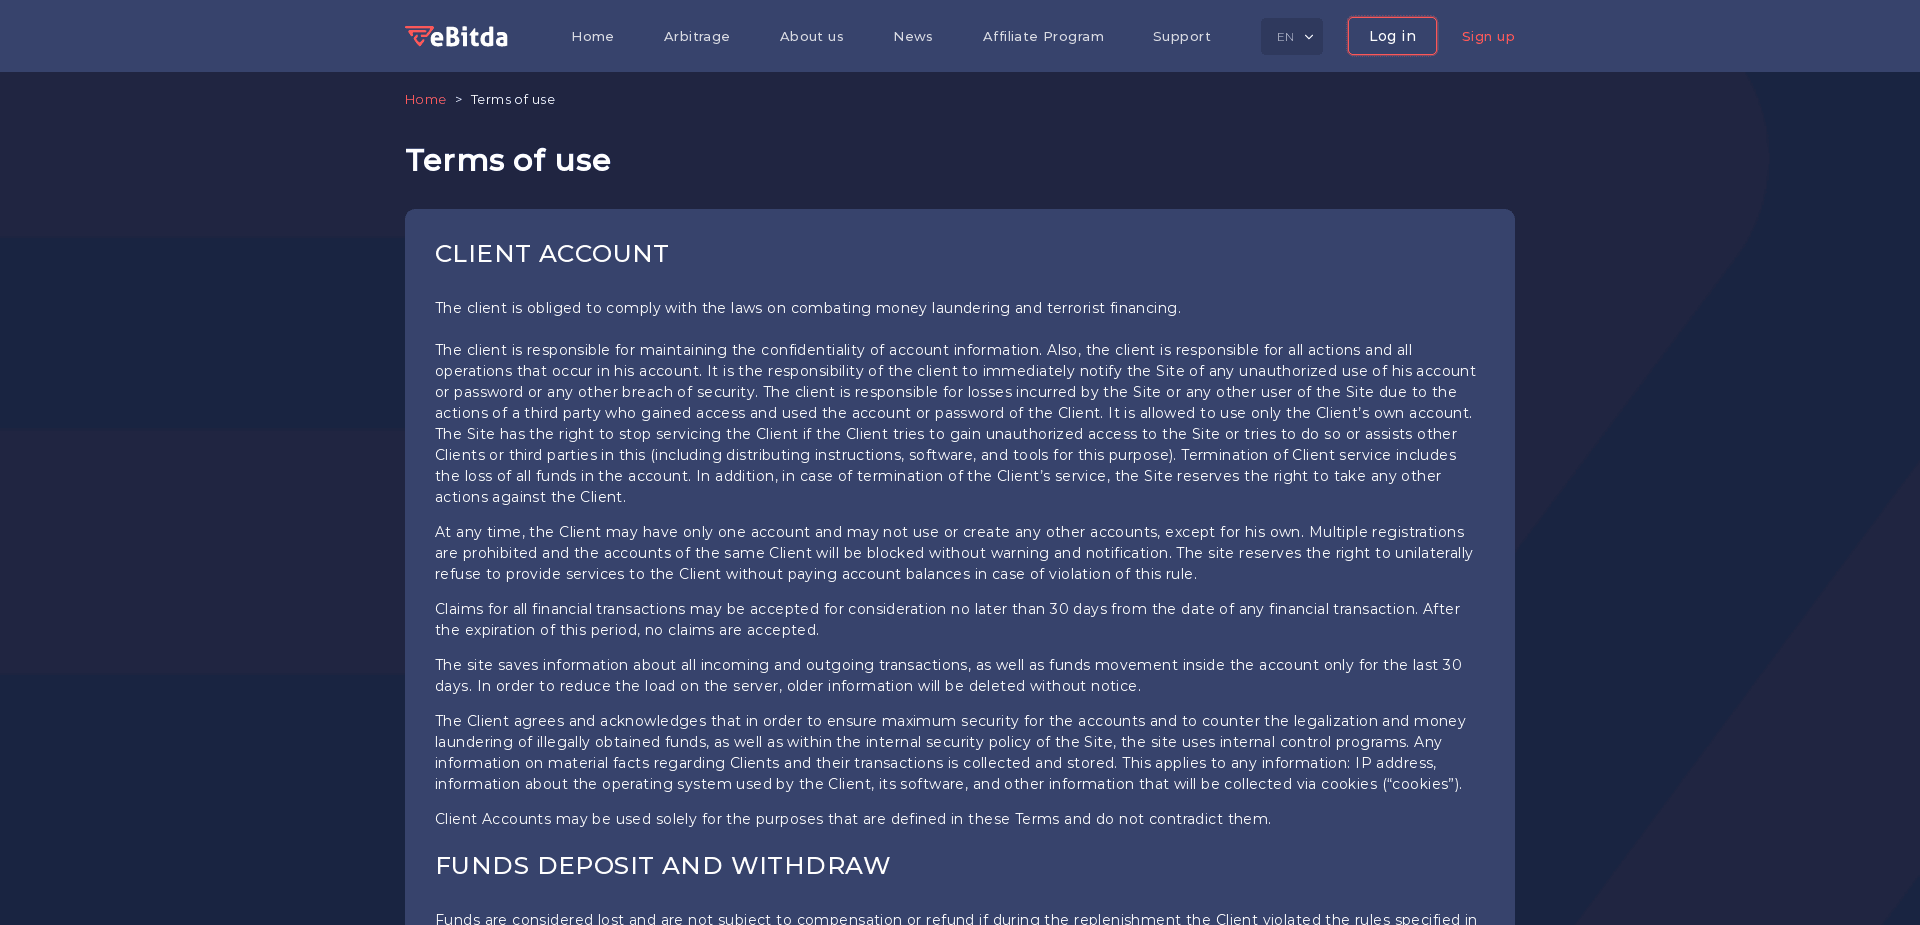Open the Home menu item

tap(592, 36)
